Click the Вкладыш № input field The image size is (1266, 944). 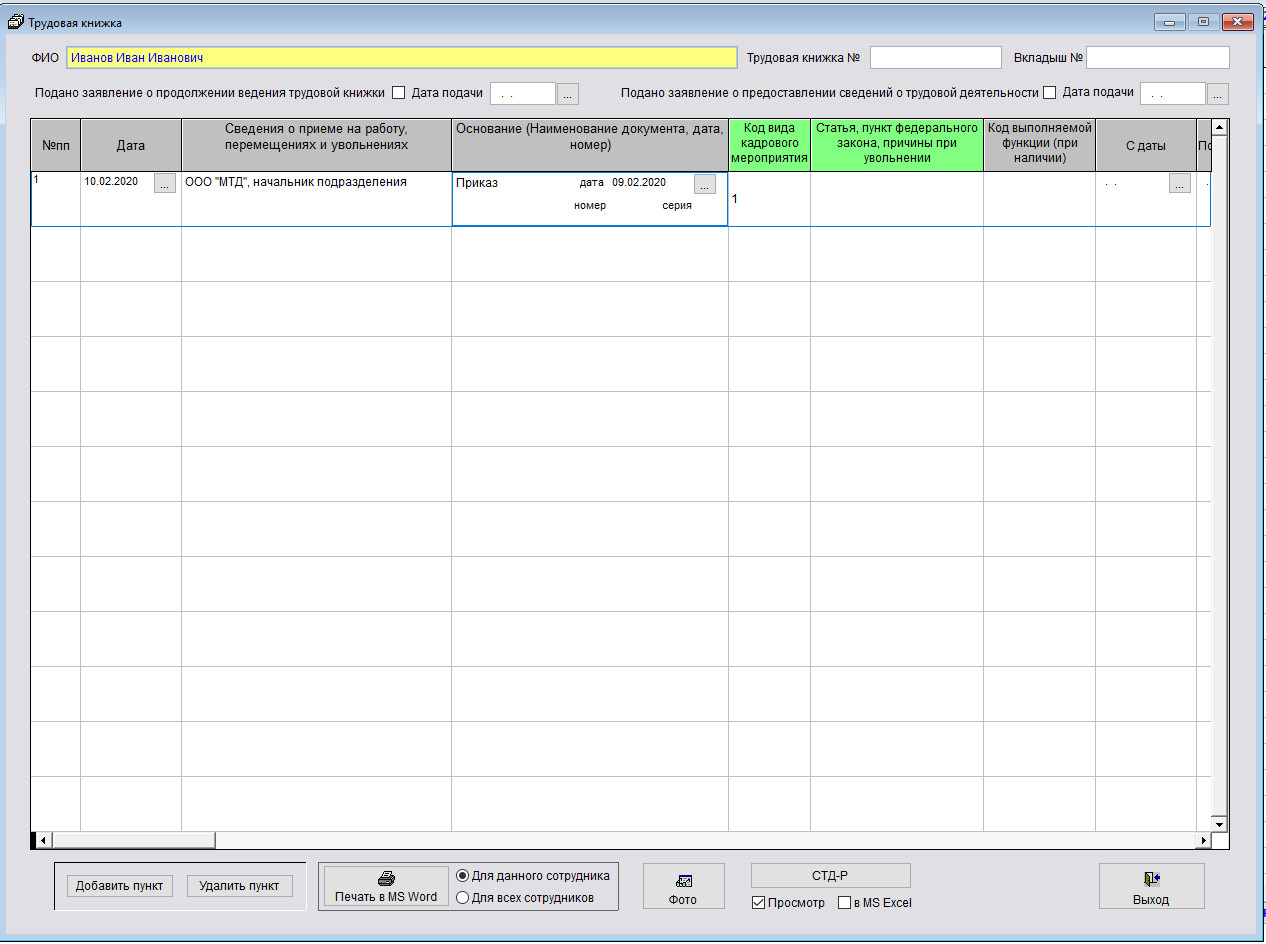1157,58
